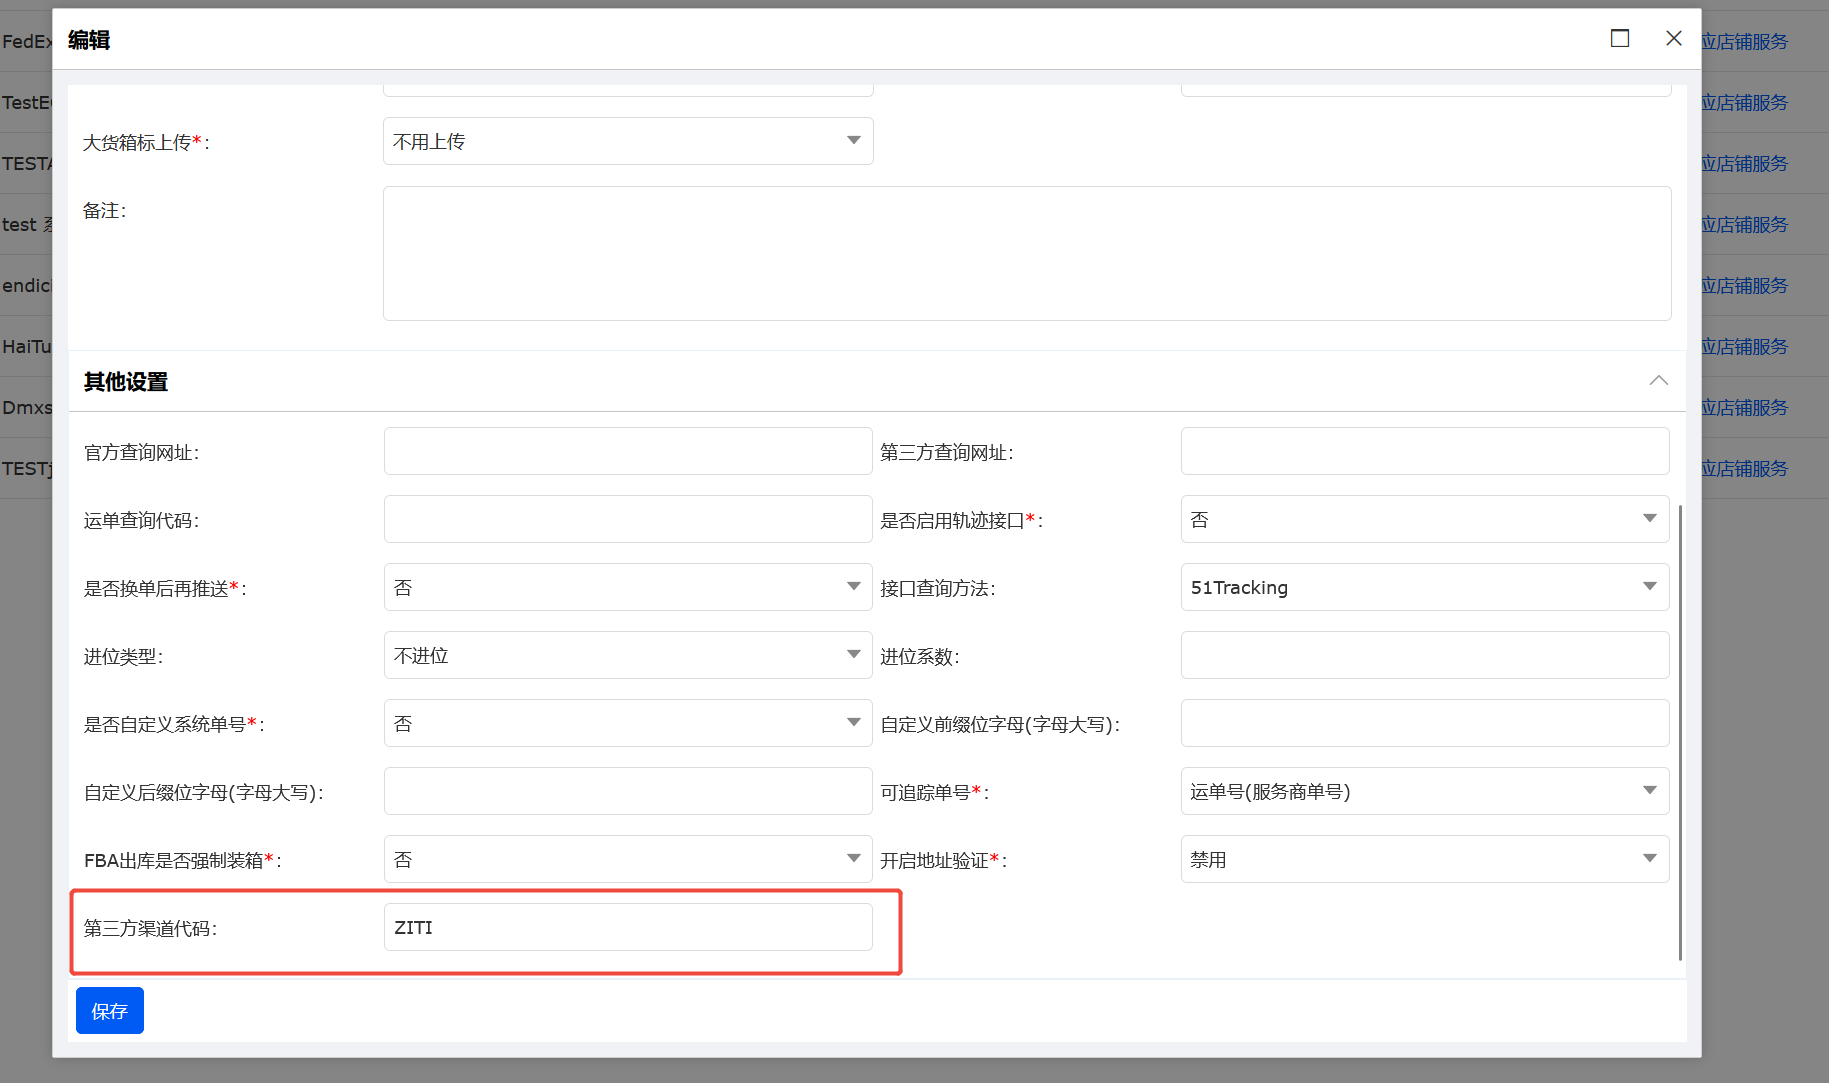Click the 大货箱标上传 label
The width and height of the screenshot is (1829, 1083).
click(146, 142)
